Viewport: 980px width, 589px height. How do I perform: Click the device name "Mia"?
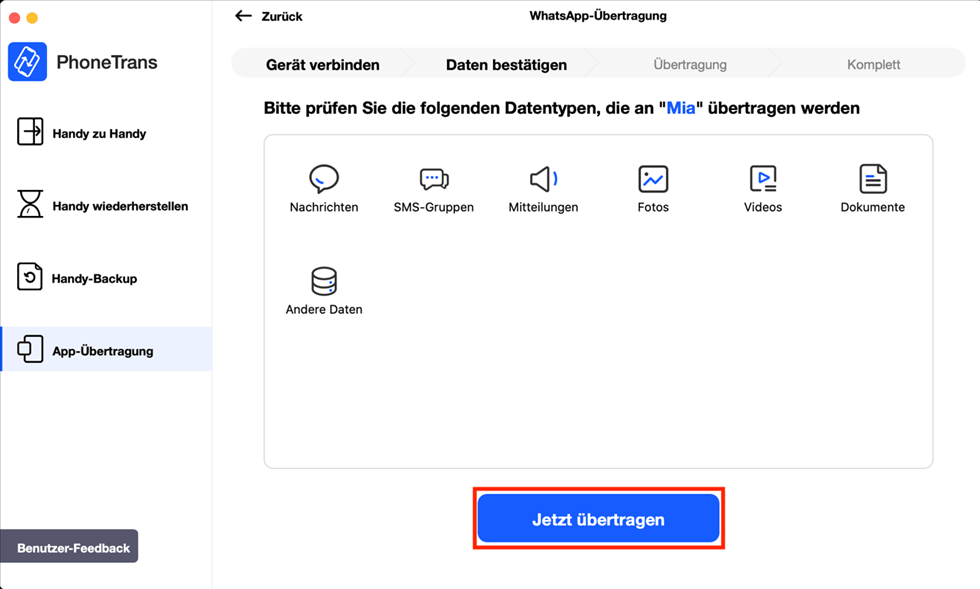pos(681,108)
